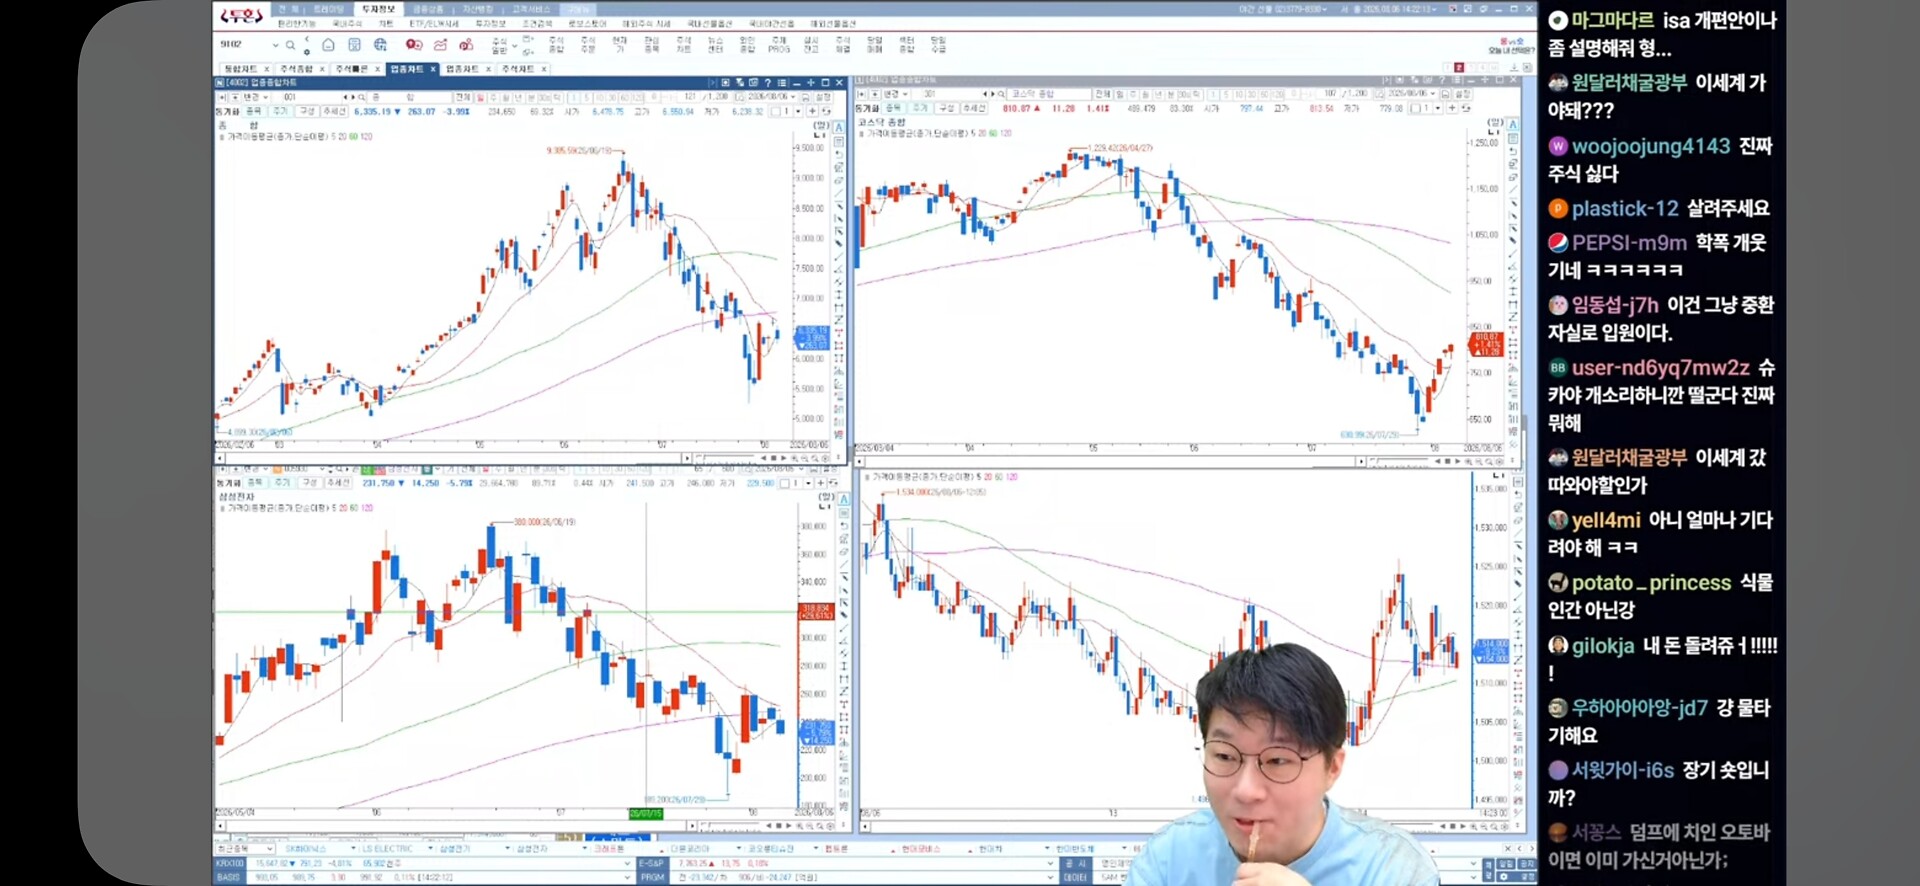Click the search magnifier in the top-left chart toolbar
The image size is (1920, 886).
coord(361,97)
